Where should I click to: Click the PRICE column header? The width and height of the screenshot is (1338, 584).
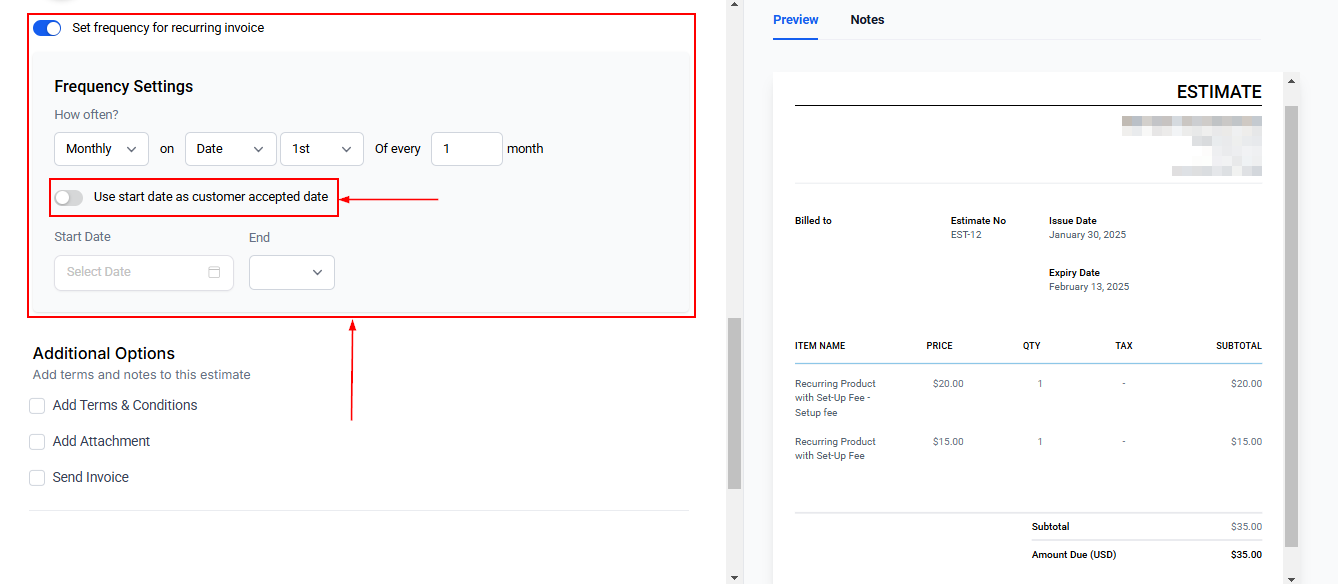click(940, 346)
